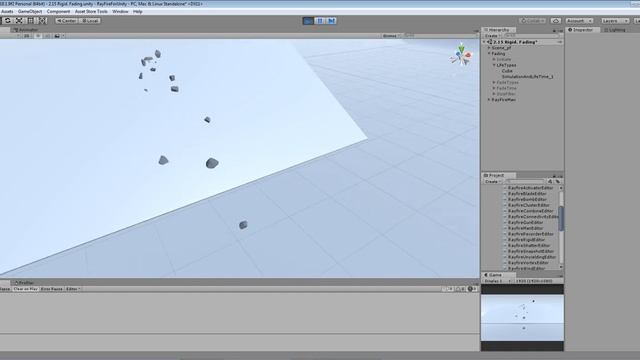Toggle Clear on Play in console

point(25,289)
